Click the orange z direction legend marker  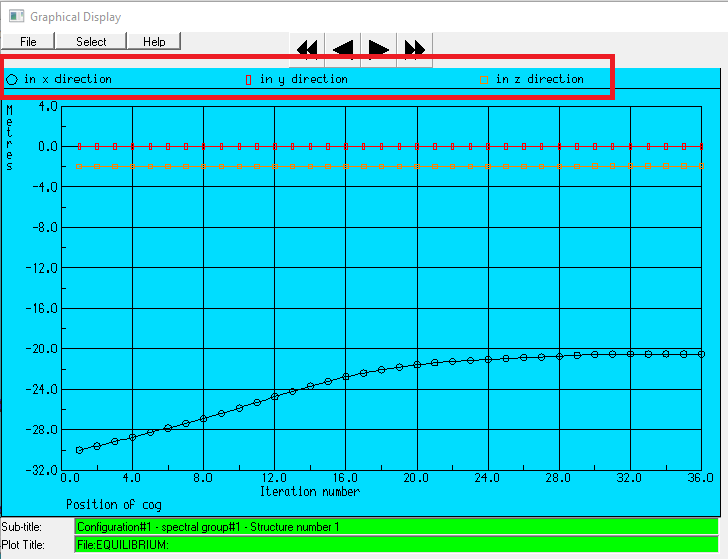[x=484, y=80]
